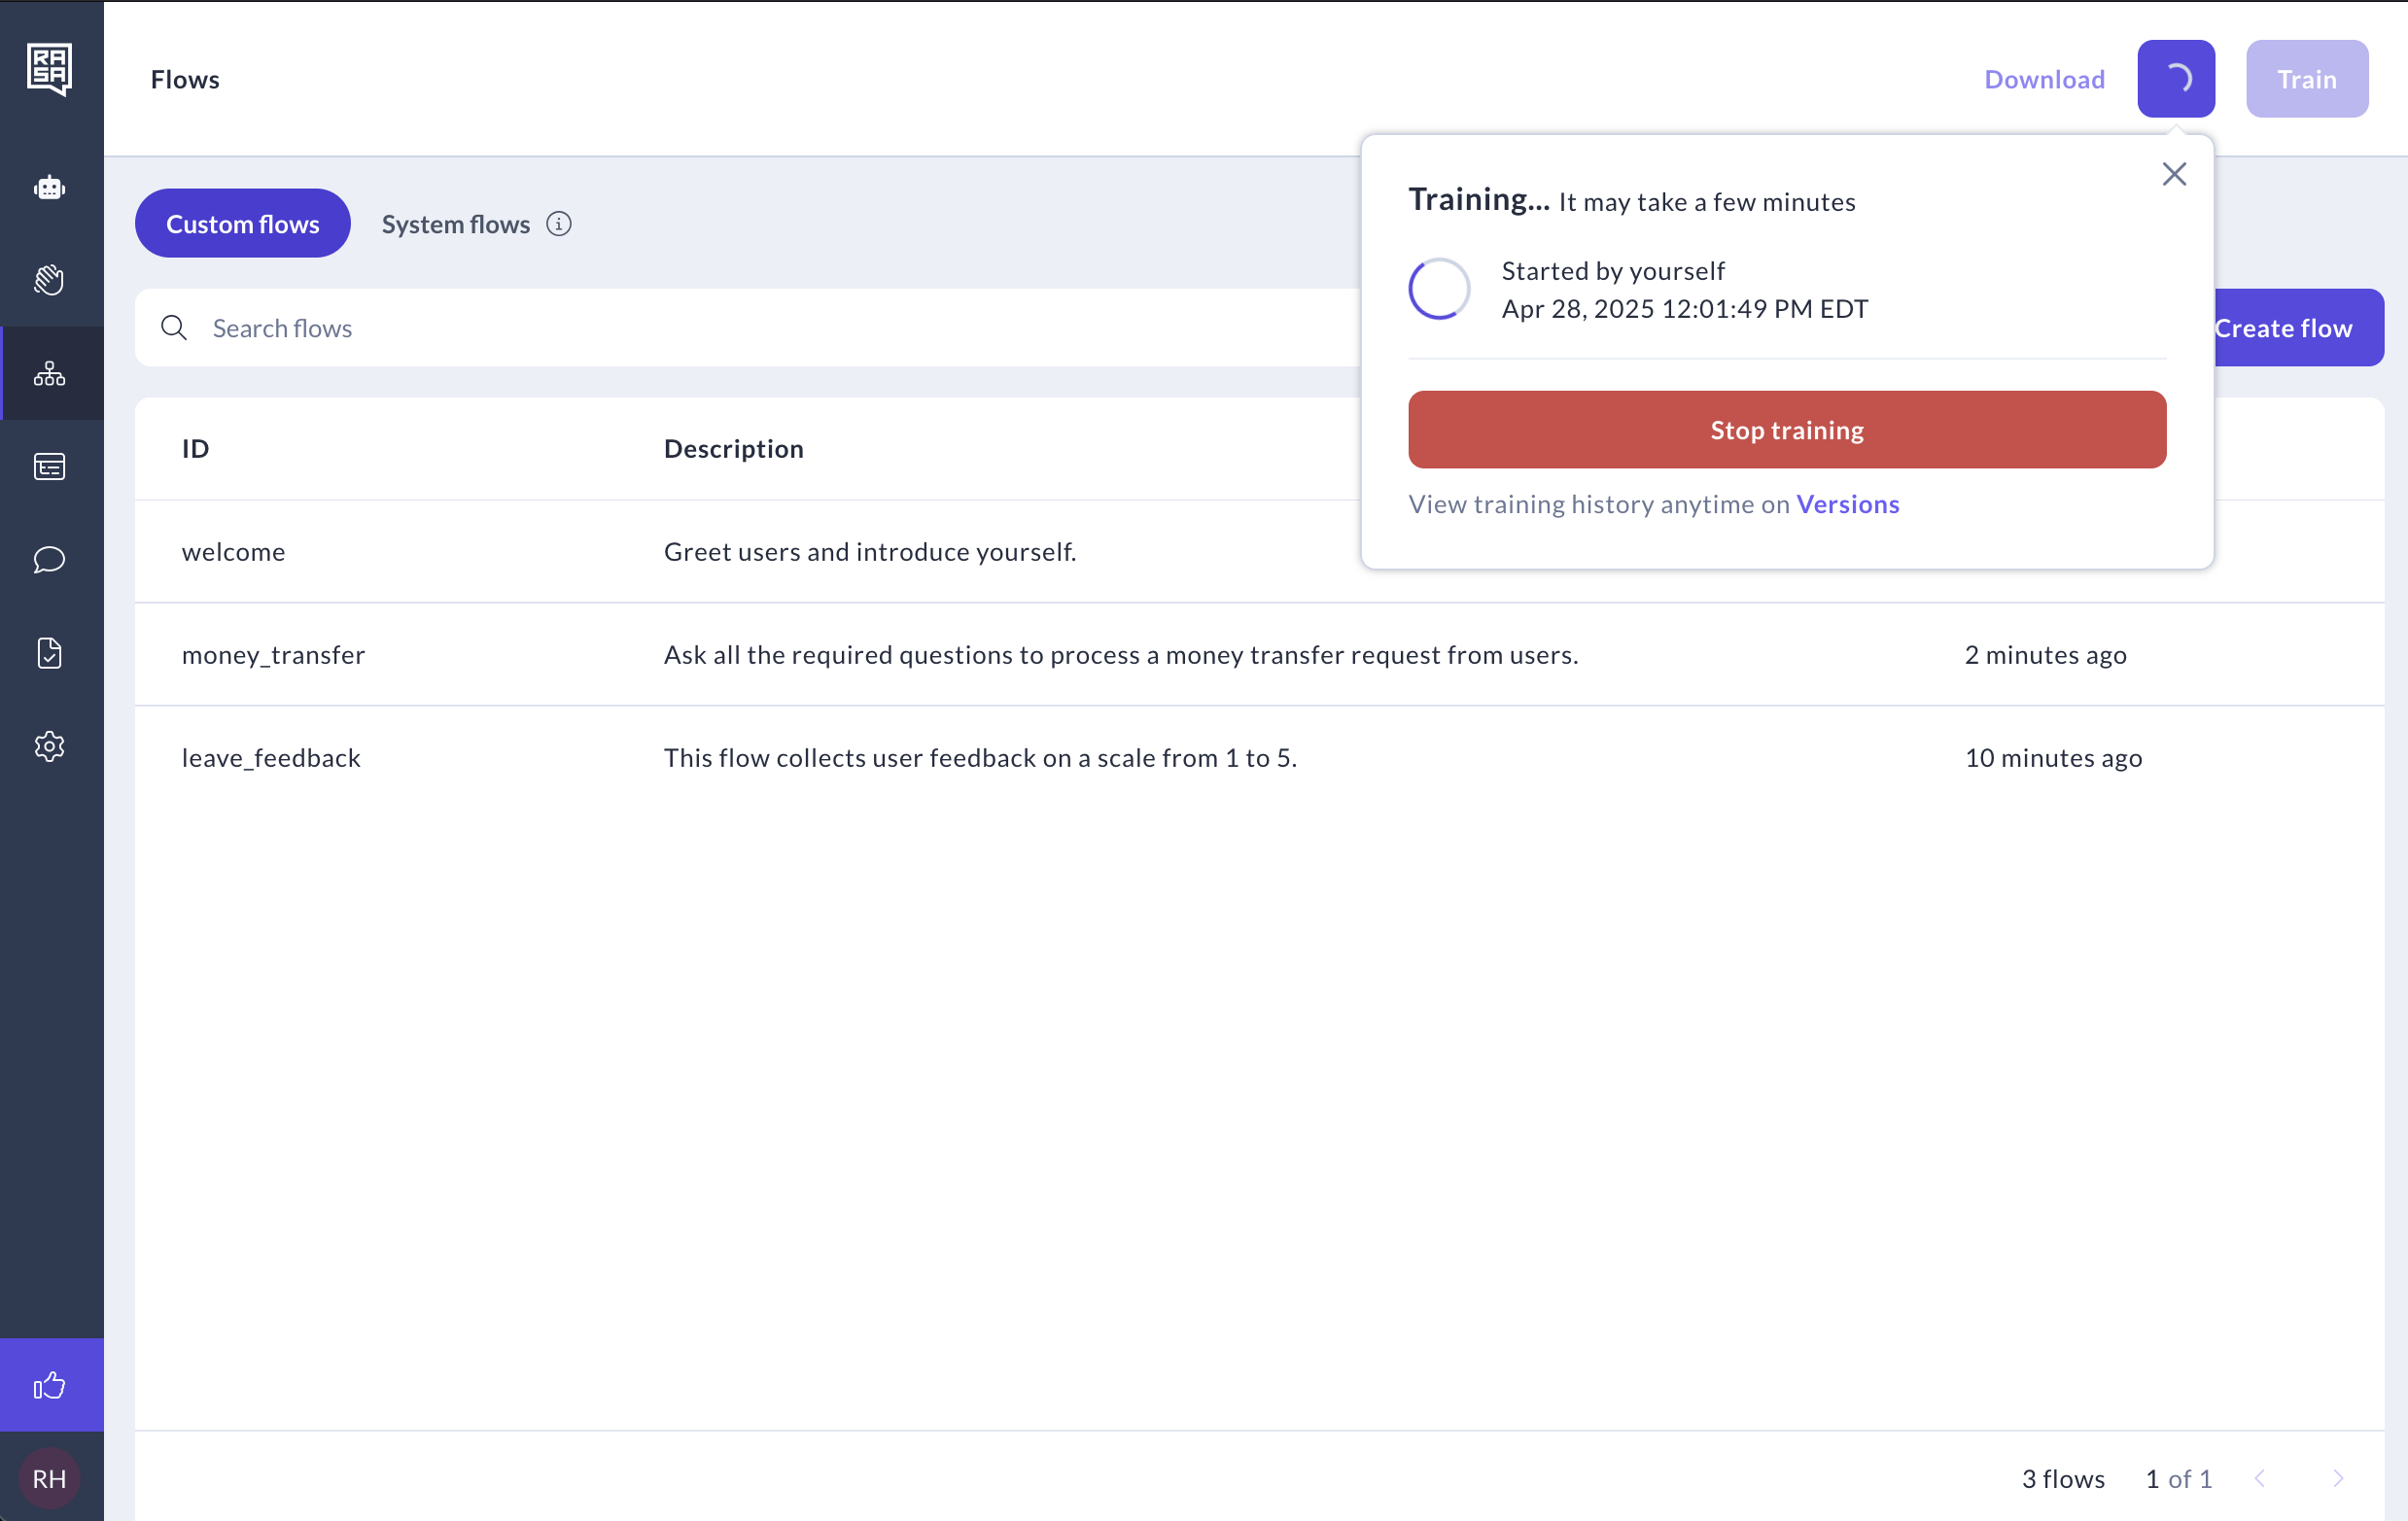Screen dimensions: 2408x1521
Task: Click the training spinner status button
Action: pos(2176,79)
